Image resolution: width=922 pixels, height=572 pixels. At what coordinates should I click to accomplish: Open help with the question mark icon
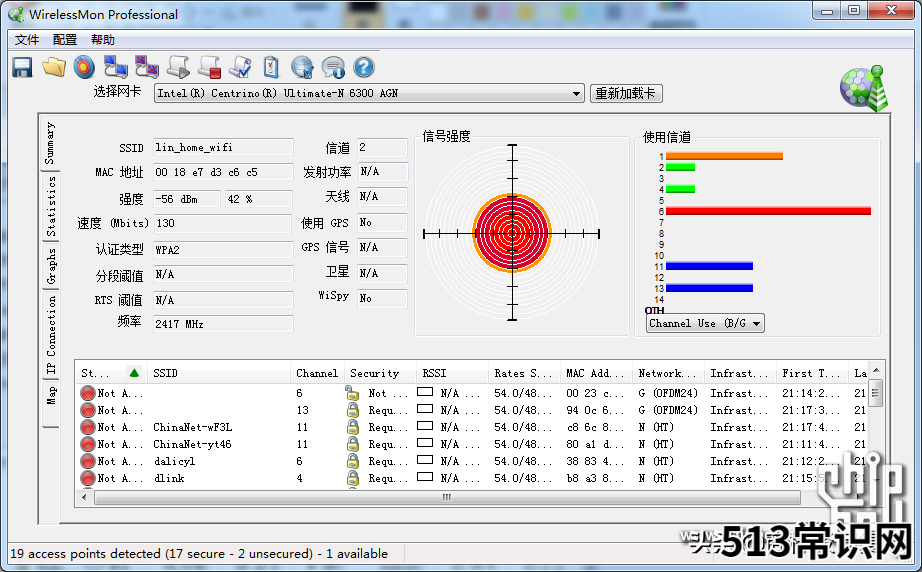click(364, 68)
